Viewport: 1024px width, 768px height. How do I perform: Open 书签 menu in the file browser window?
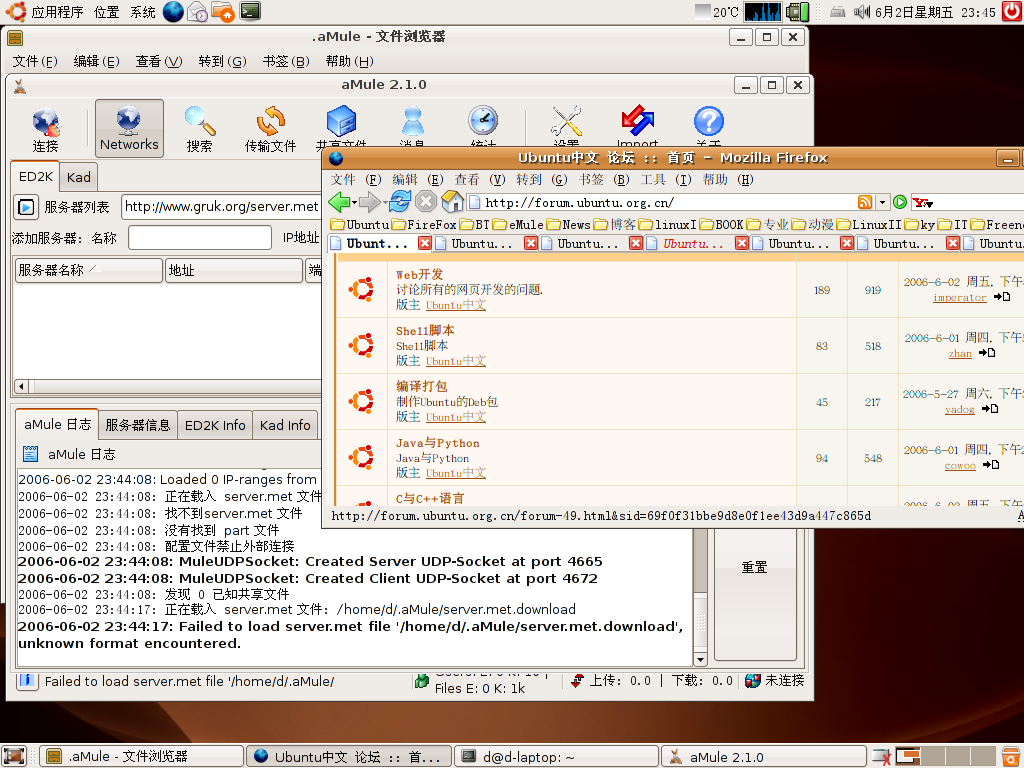(x=285, y=61)
